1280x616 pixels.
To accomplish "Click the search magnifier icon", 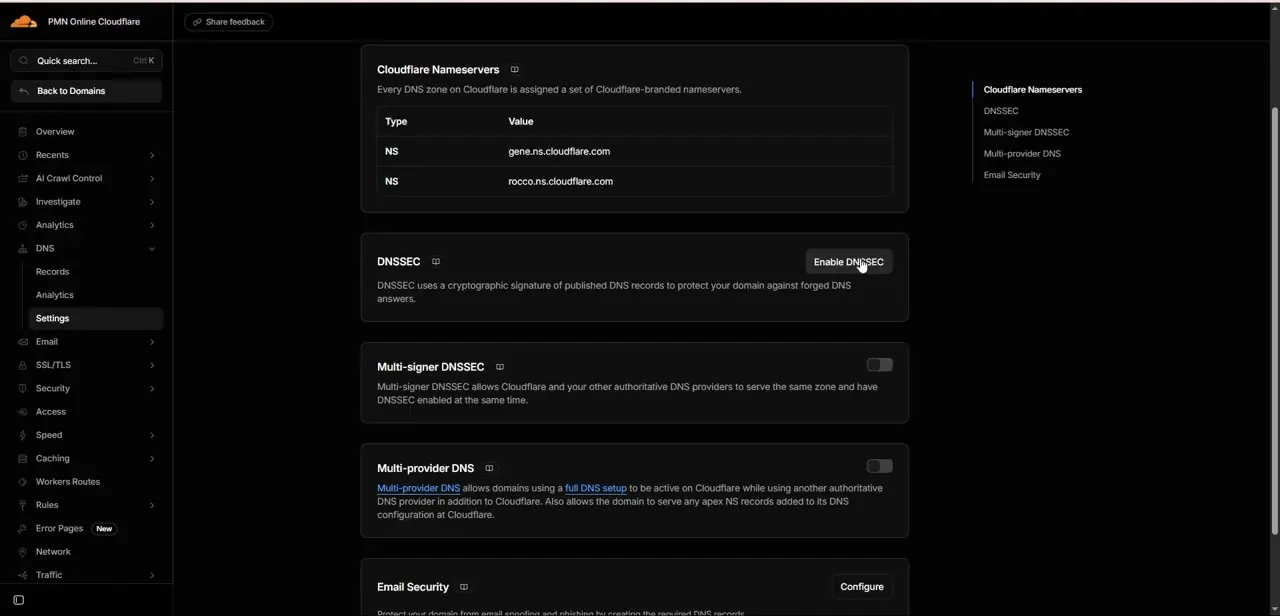I will pos(24,61).
